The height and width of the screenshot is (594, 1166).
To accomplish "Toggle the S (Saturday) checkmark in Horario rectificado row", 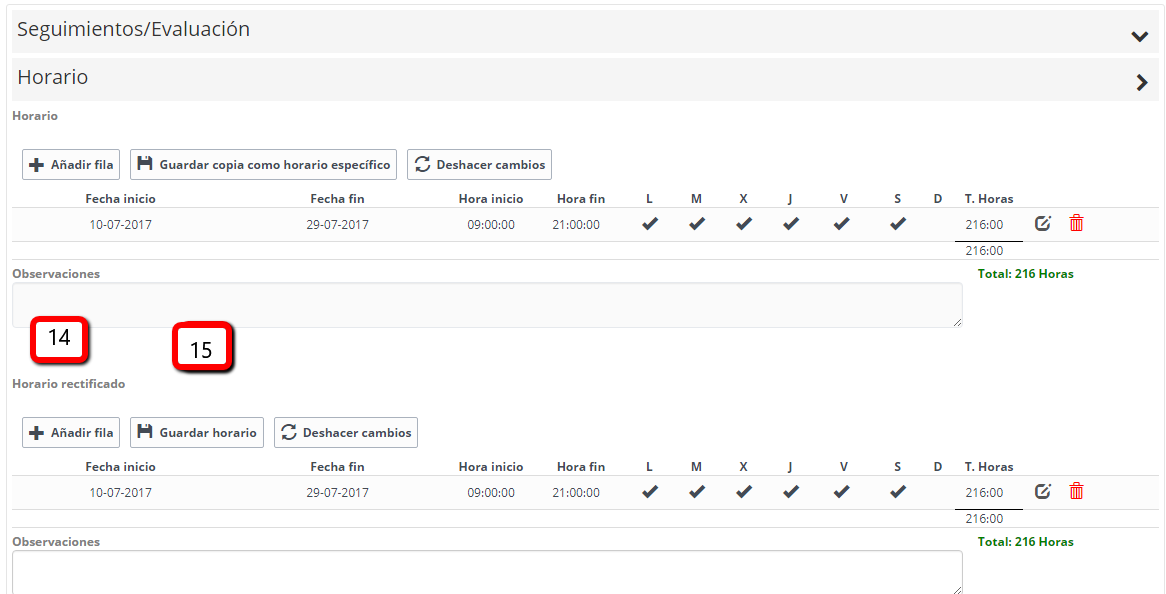I will [x=898, y=492].
